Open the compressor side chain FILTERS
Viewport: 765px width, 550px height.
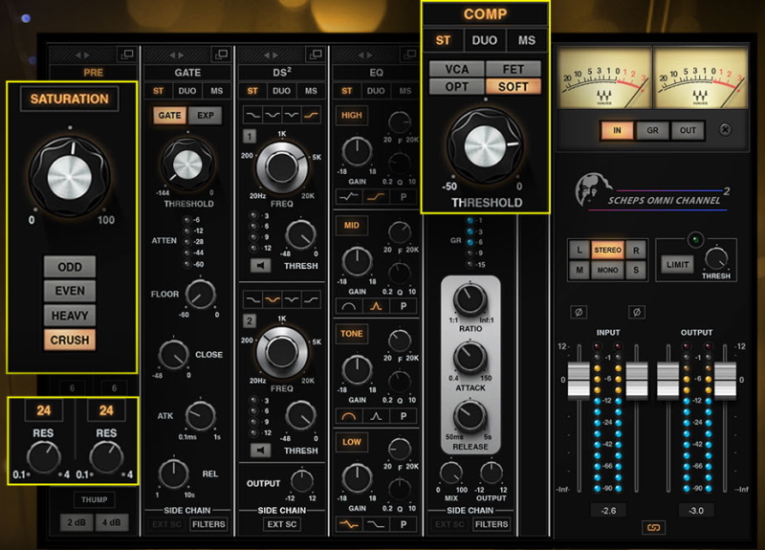[x=492, y=524]
